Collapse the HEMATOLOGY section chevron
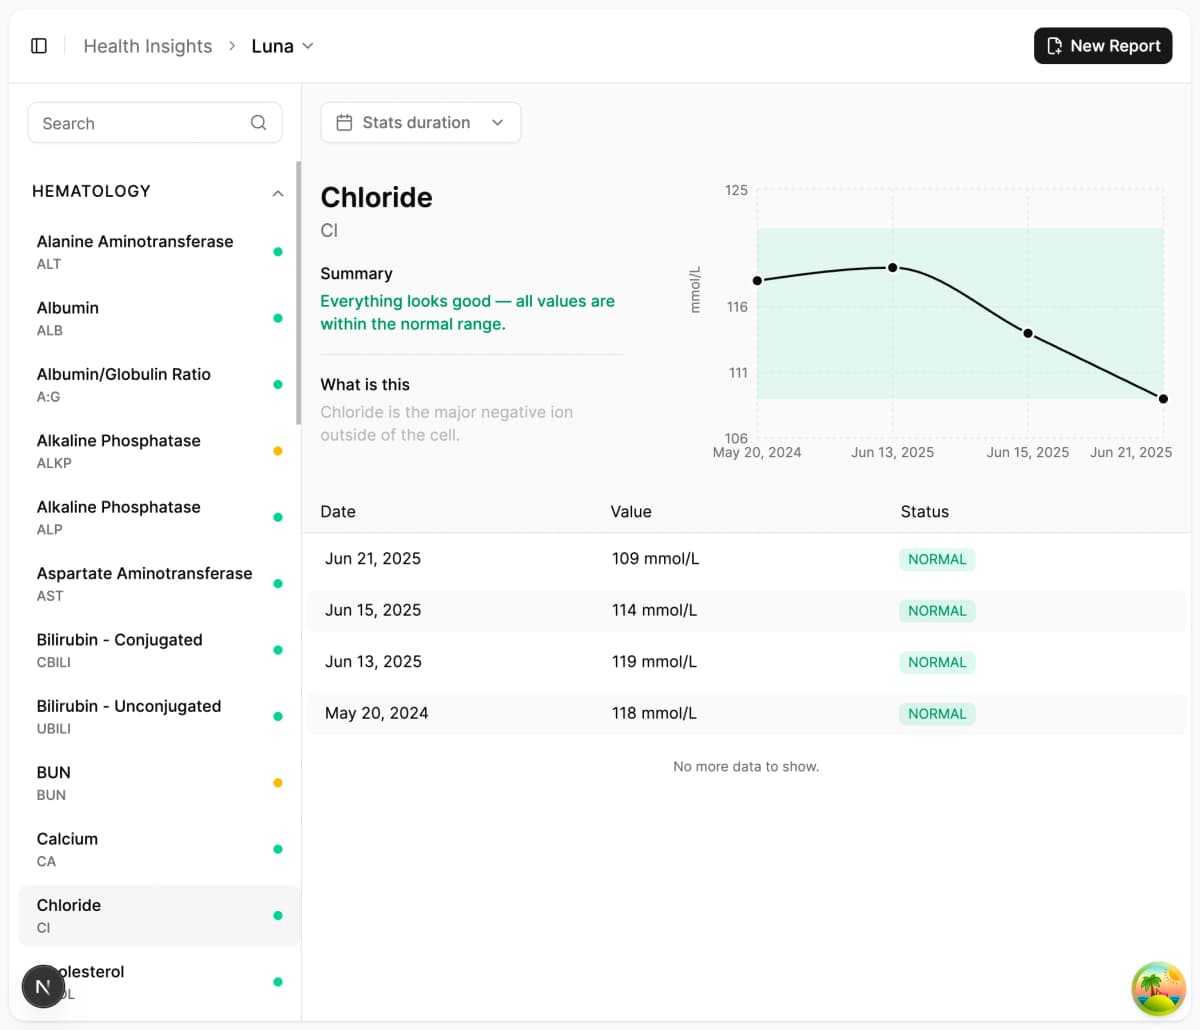Image resolution: width=1200 pixels, height=1030 pixels. pos(277,192)
